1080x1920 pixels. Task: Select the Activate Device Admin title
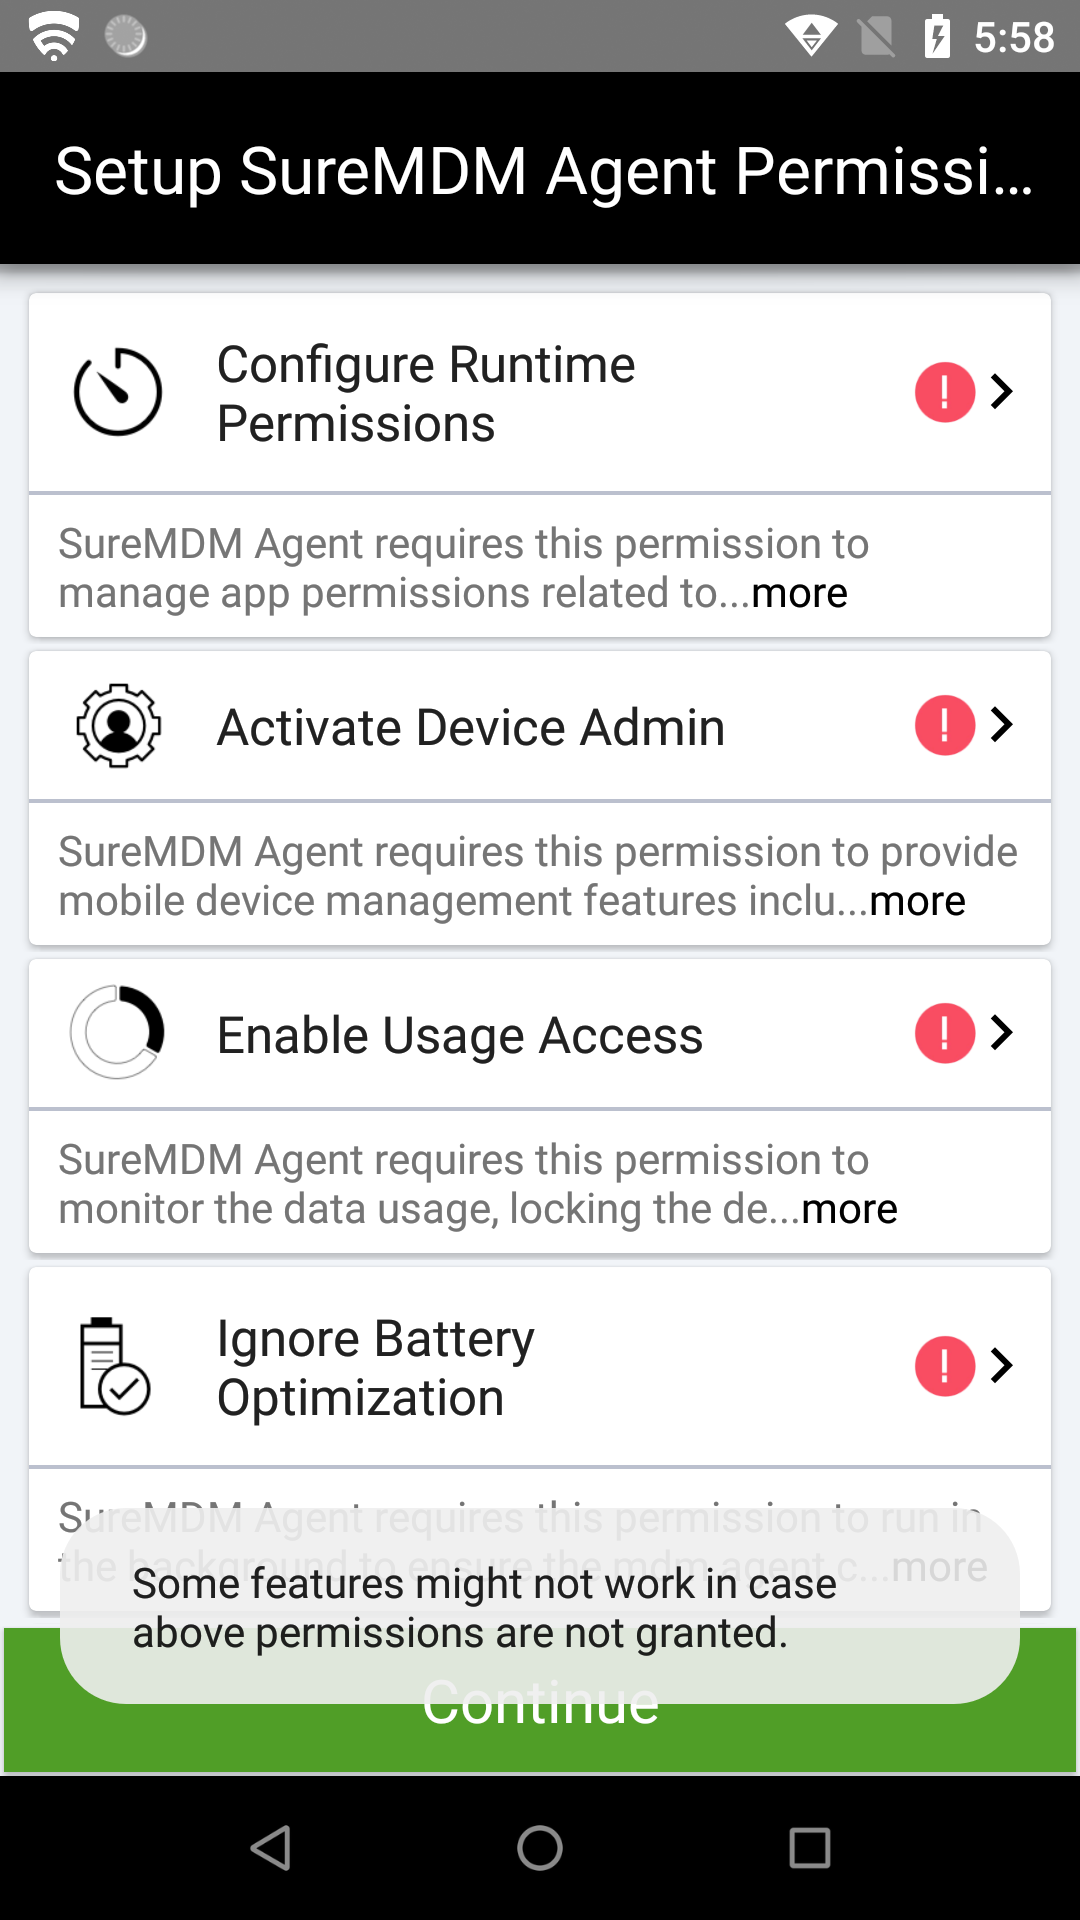(471, 727)
